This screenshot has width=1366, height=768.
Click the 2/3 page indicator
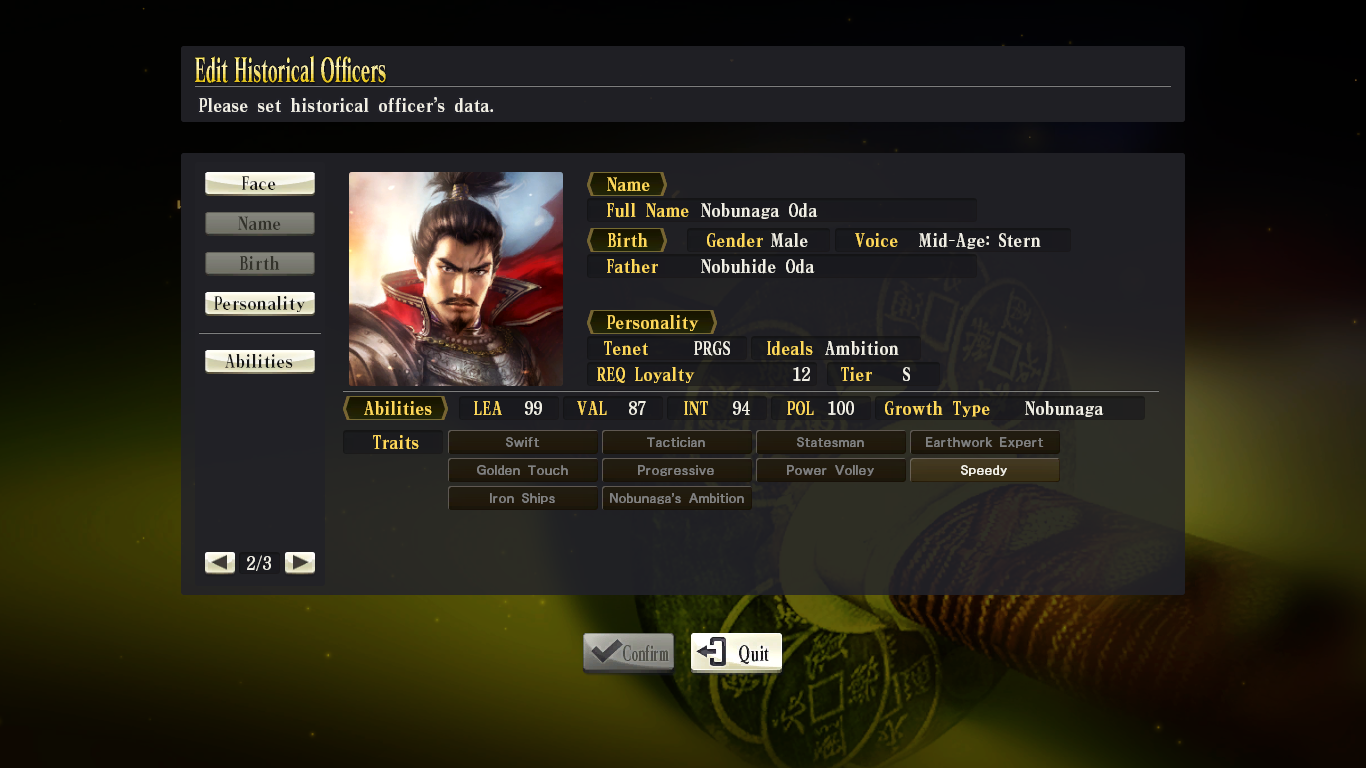coord(259,563)
